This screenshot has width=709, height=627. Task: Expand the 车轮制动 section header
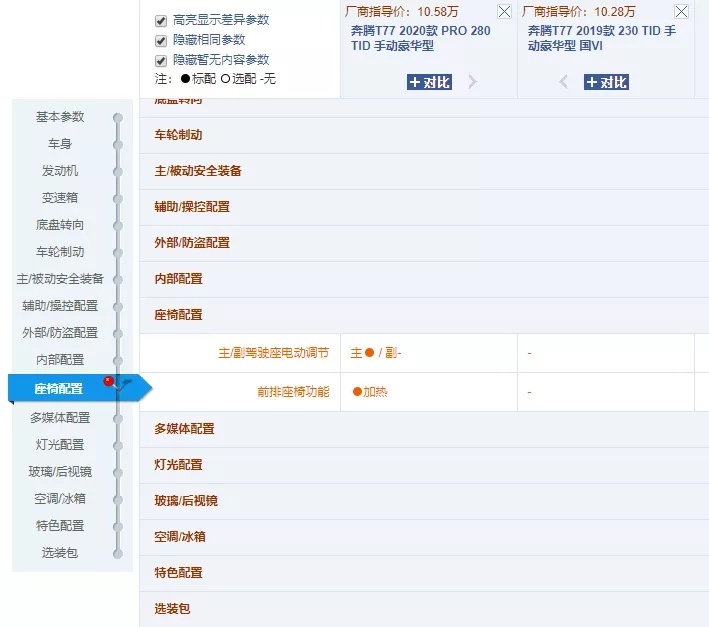click(x=424, y=135)
